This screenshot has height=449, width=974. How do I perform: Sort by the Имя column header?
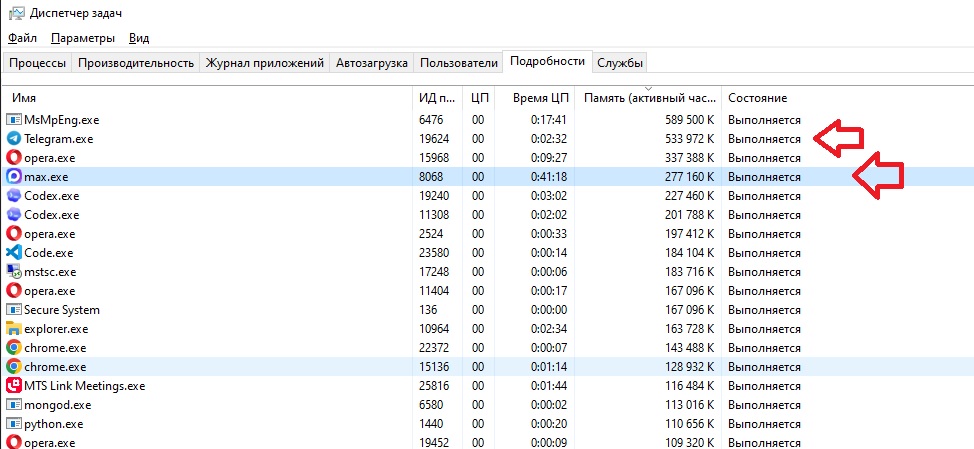208,98
